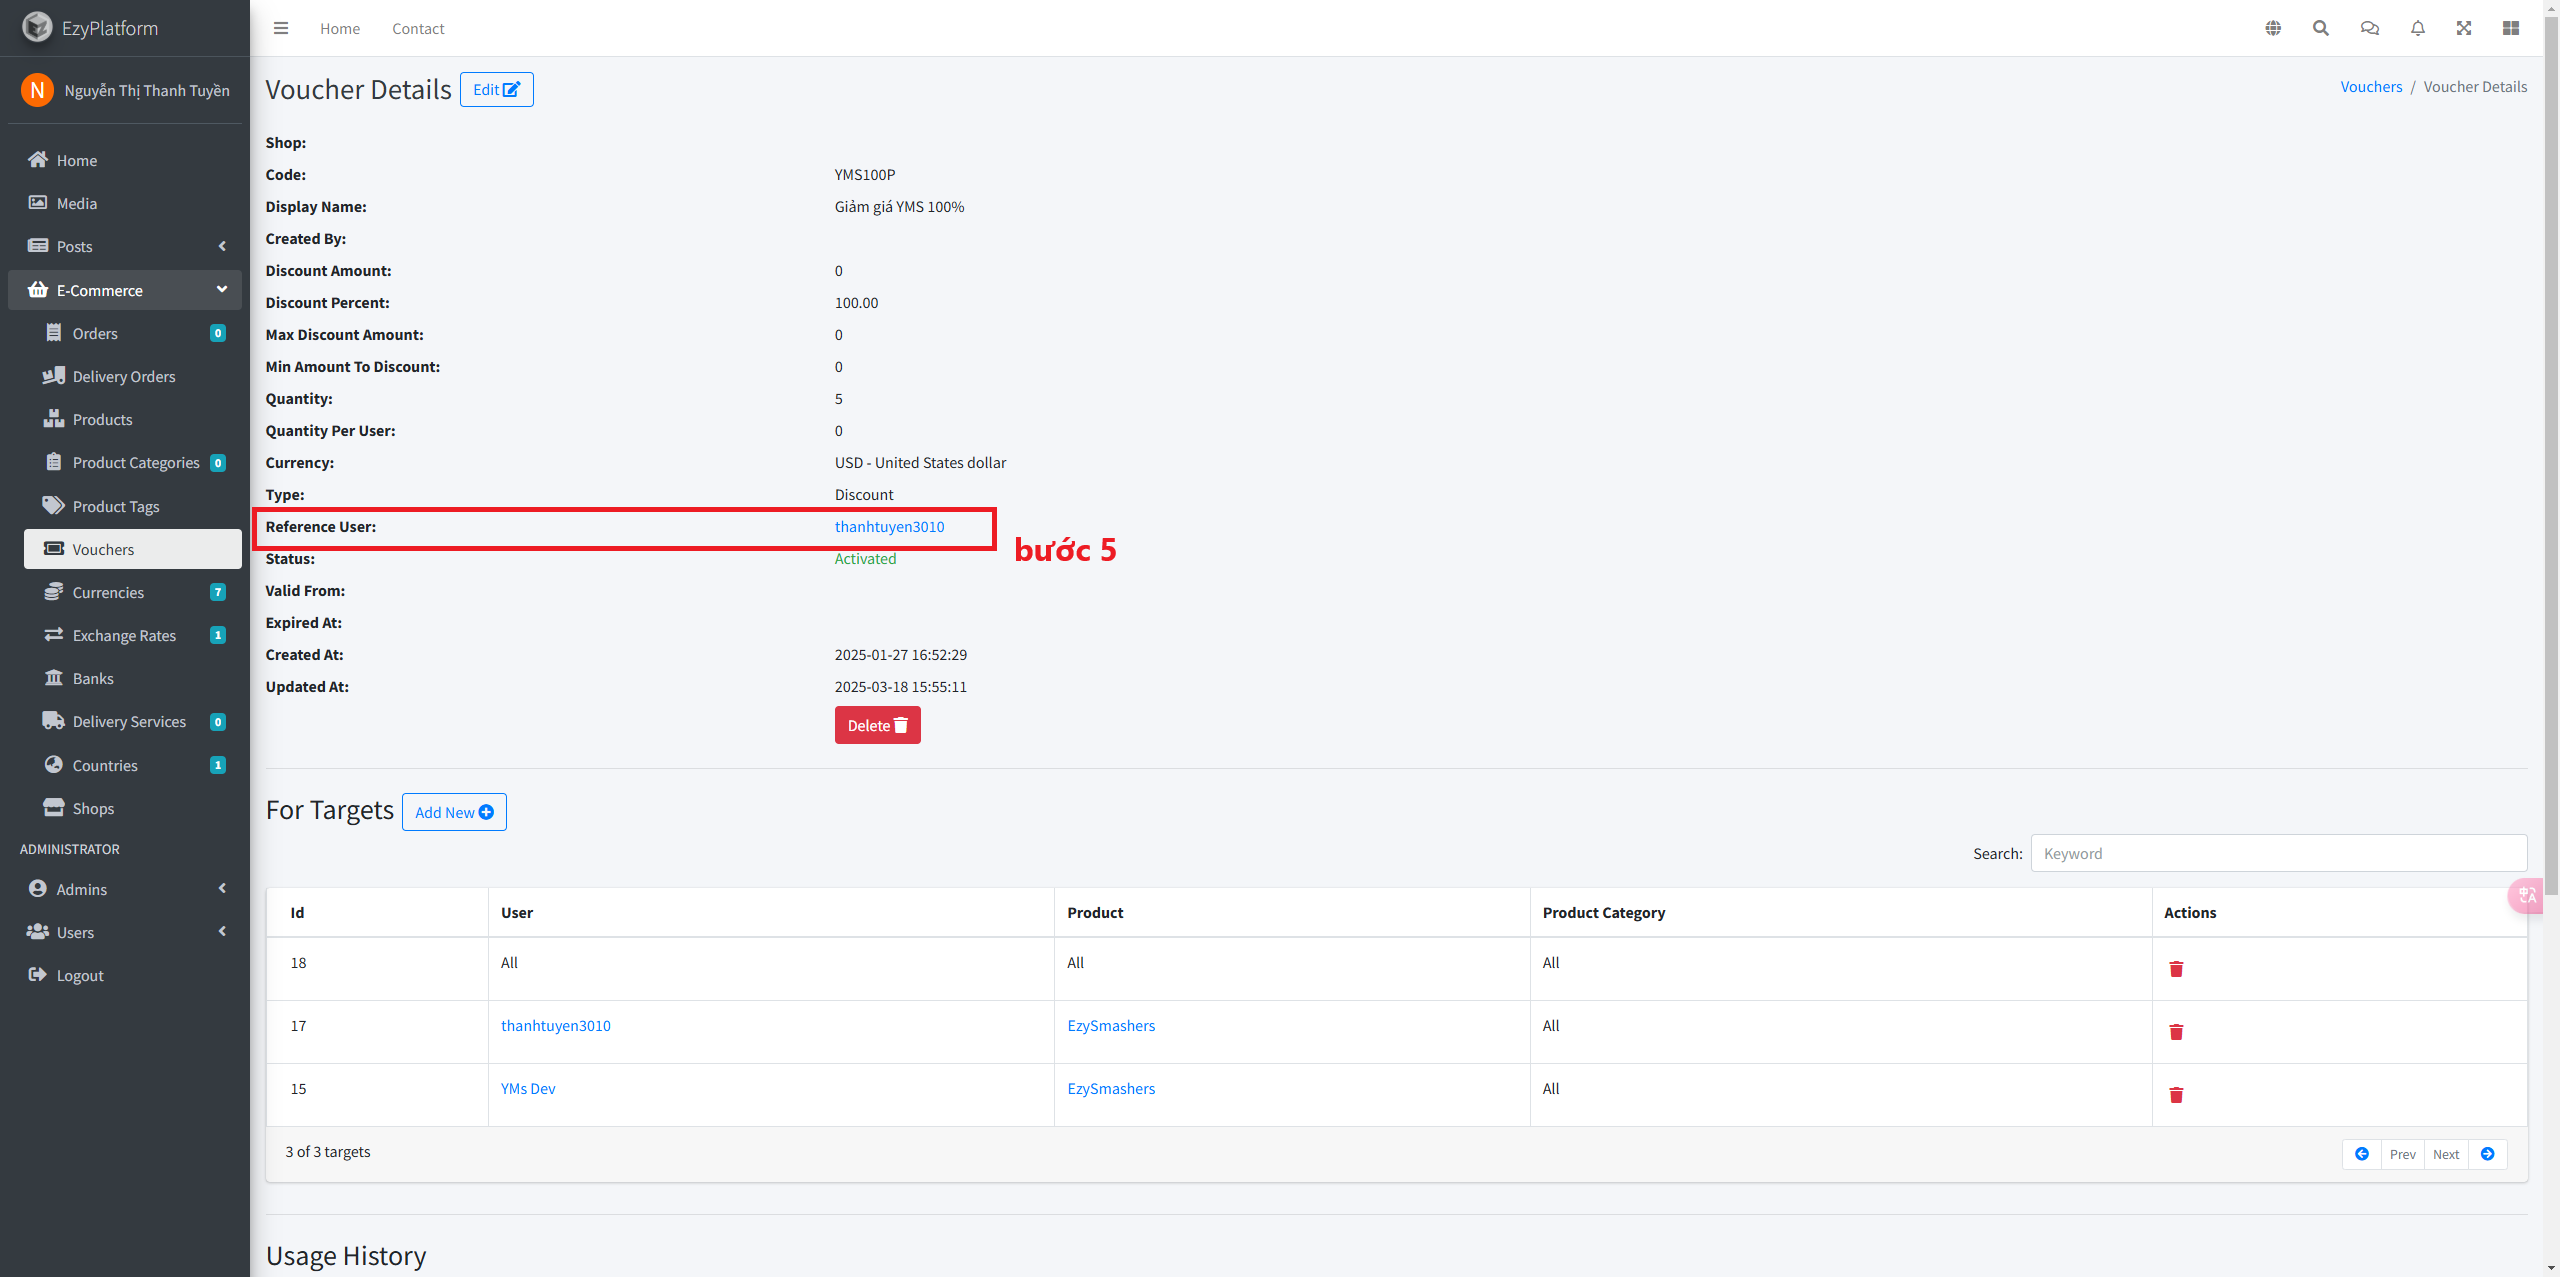Select Vouchers menu item

[133, 549]
